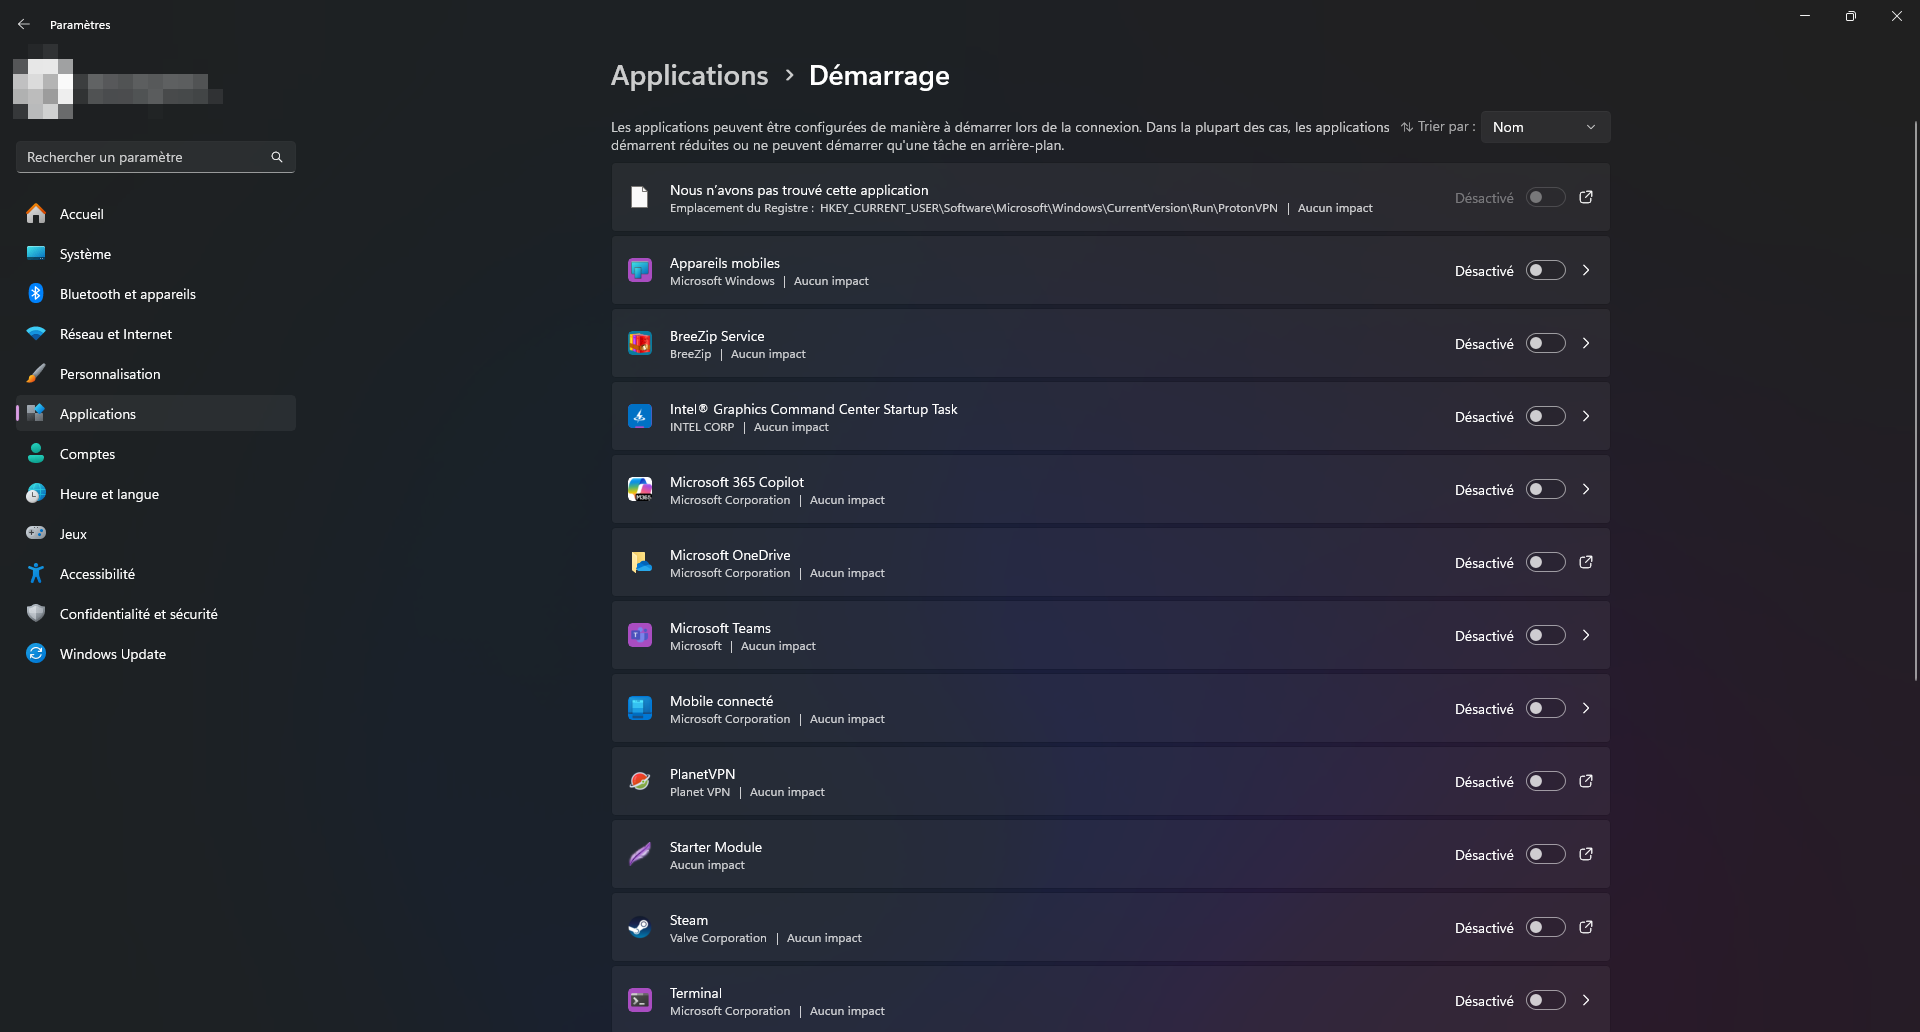Viewport: 1920px width, 1032px height.
Task: Toggle Intel Graphics Command Center startup
Action: click(x=1545, y=416)
